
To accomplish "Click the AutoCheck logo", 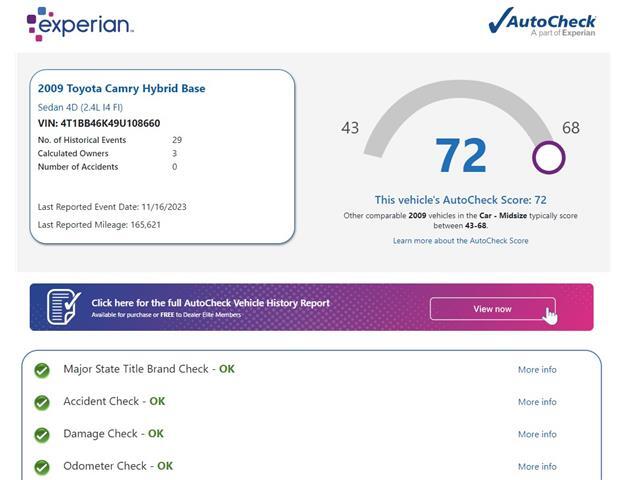I will (542, 22).
